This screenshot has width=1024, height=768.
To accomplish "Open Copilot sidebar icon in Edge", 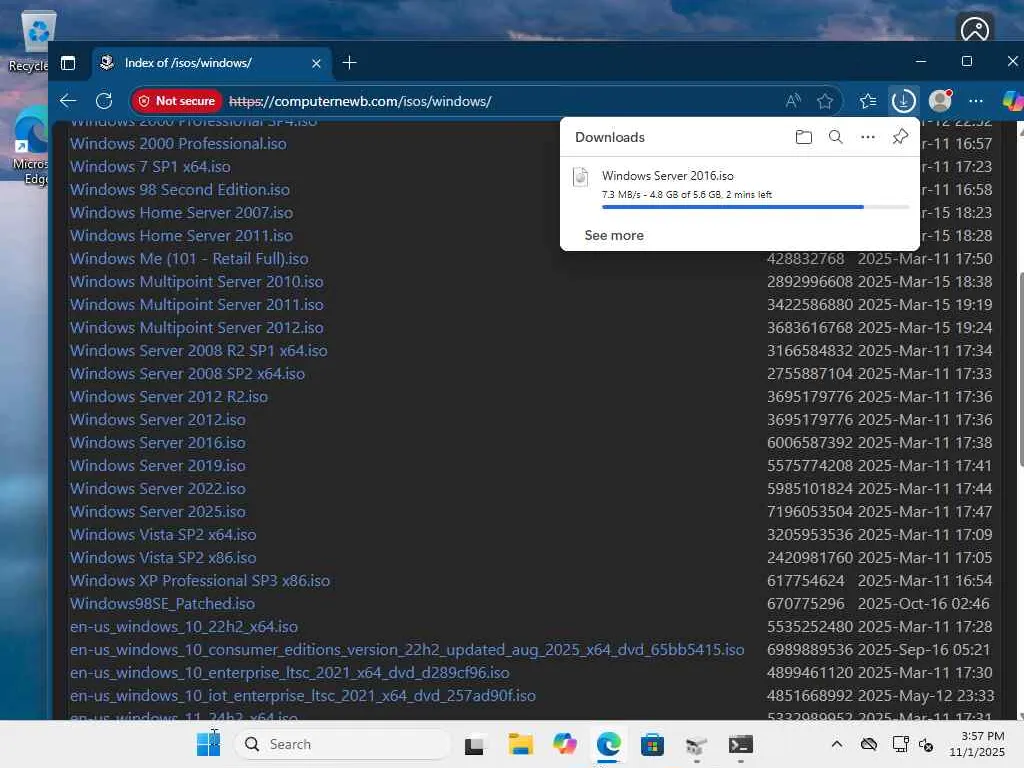I will (x=1013, y=101).
